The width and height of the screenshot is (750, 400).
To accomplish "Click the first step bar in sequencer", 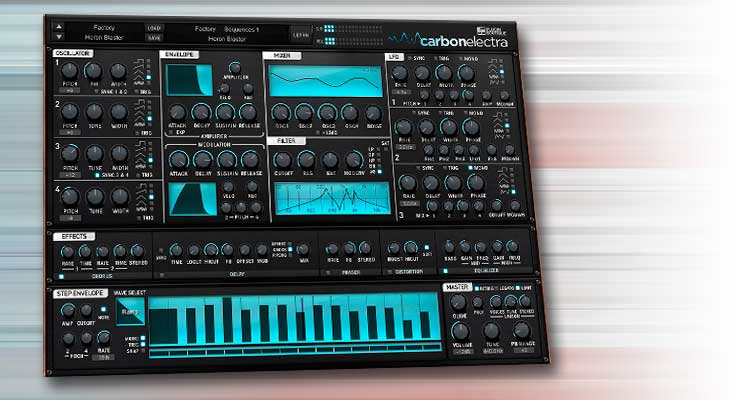I will (x=164, y=326).
